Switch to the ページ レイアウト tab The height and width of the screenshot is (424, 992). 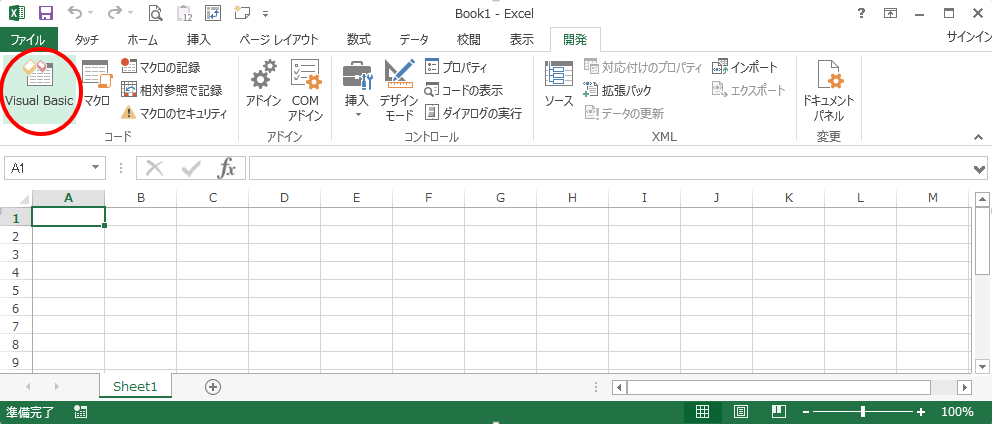pyautogui.click(x=278, y=39)
